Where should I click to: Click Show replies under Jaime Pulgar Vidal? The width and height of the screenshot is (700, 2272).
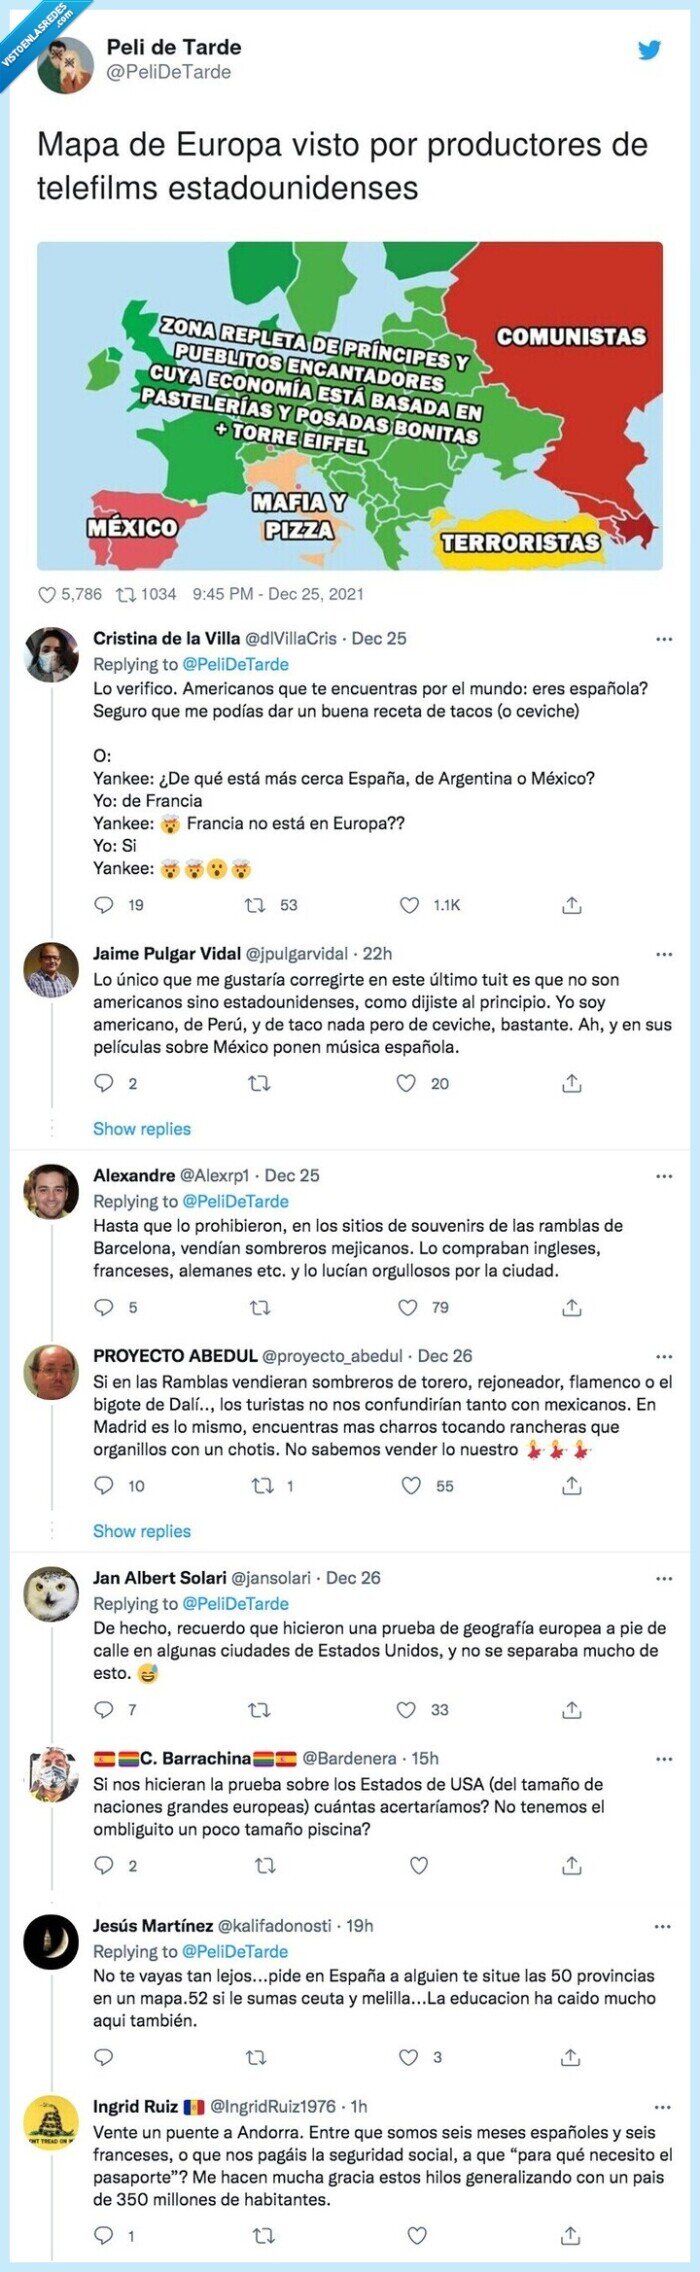pos(141,1128)
